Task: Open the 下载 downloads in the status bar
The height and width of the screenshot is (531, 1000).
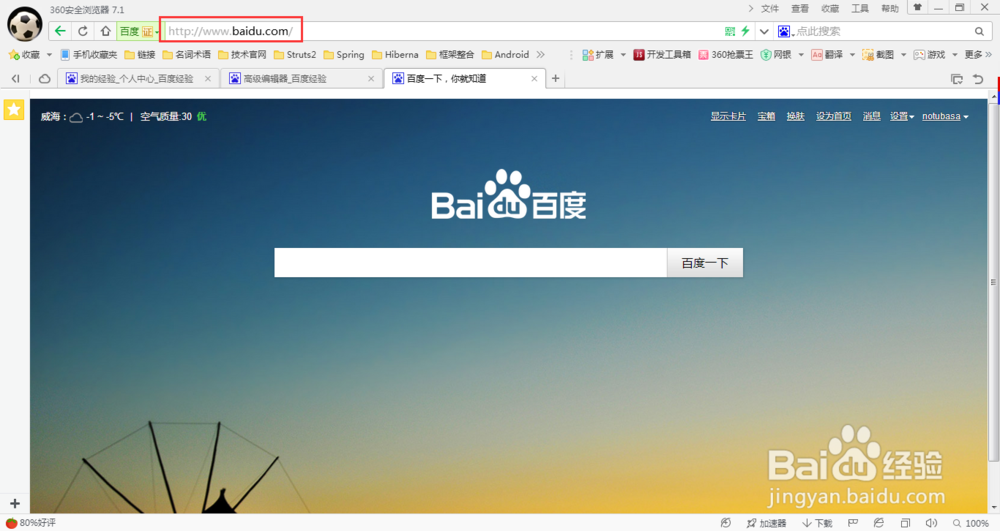Action: coord(817,523)
